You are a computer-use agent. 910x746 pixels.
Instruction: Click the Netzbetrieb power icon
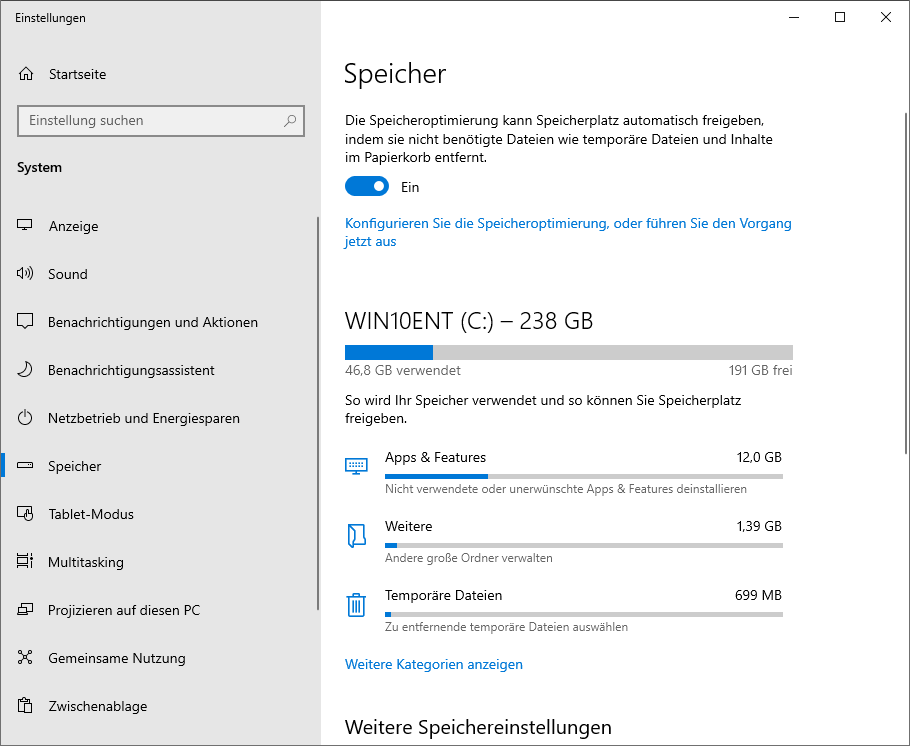[x=26, y=418]
